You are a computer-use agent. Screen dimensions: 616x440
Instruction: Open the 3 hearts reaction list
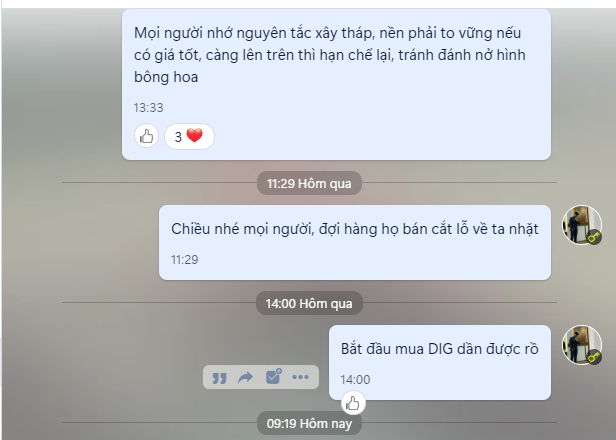[189, 136]
